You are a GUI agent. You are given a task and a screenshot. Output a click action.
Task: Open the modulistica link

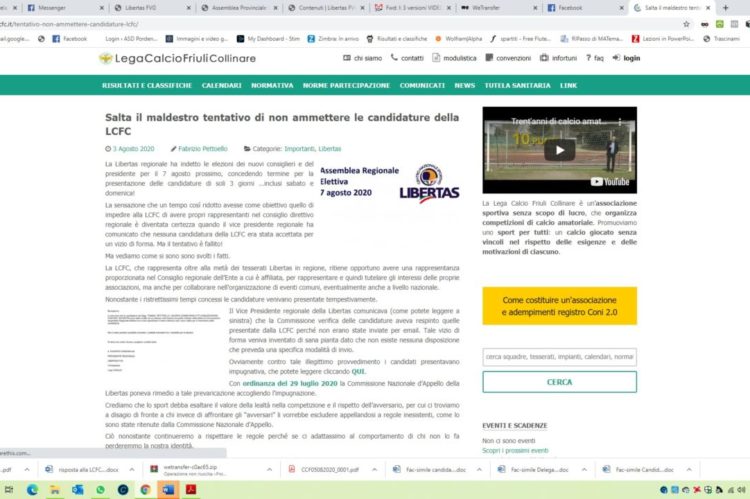coord(454,58)
